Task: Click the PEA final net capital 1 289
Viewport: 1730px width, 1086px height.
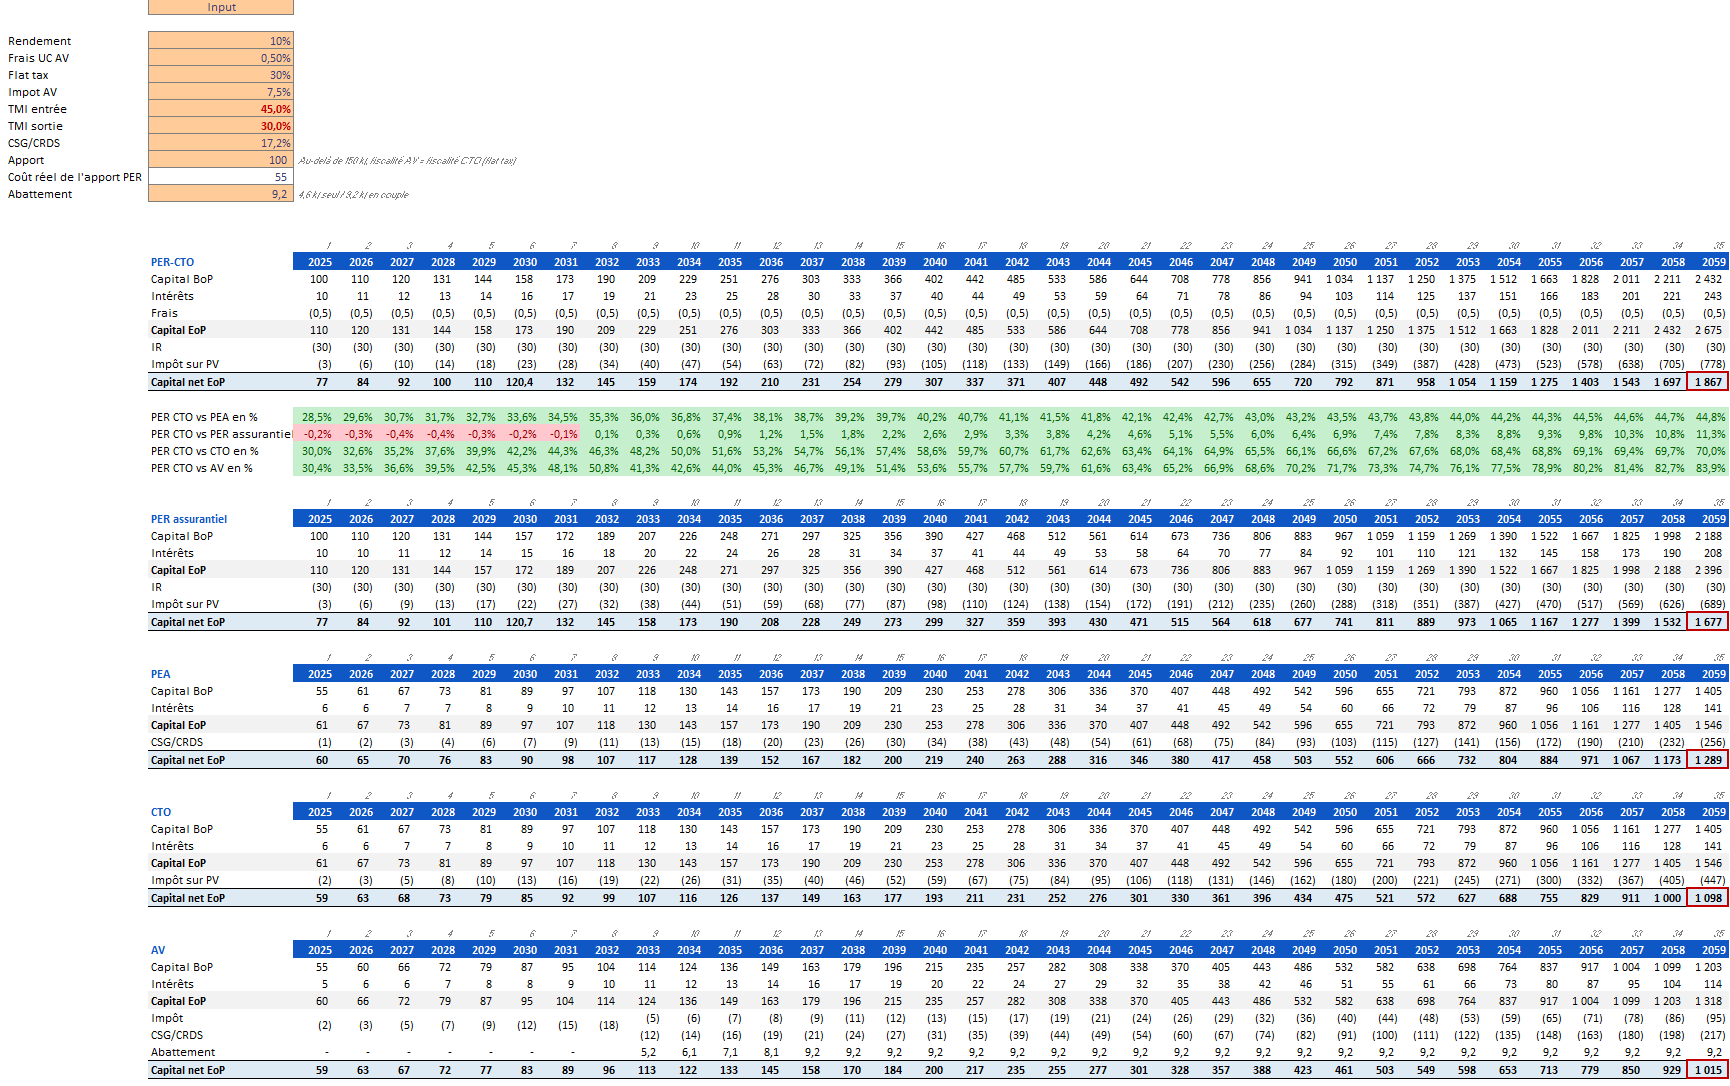Action: 1708,760
